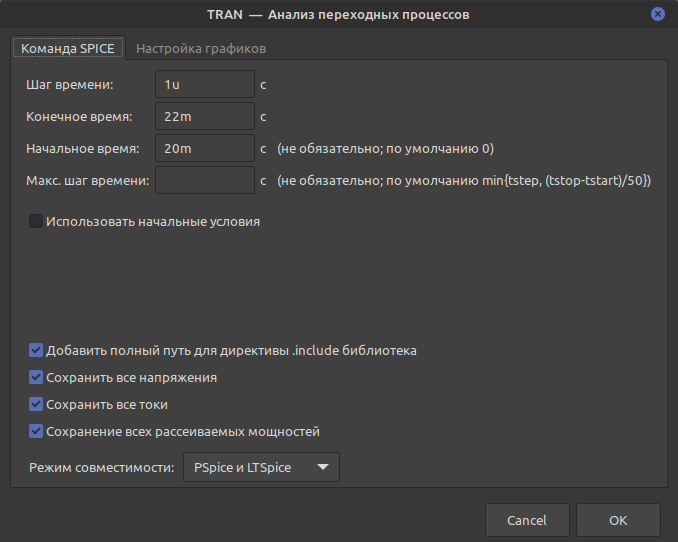Viewport: 678px width, 542px height.
Task: Click the Шаг времени label text
Action: [x=70, y=85]
